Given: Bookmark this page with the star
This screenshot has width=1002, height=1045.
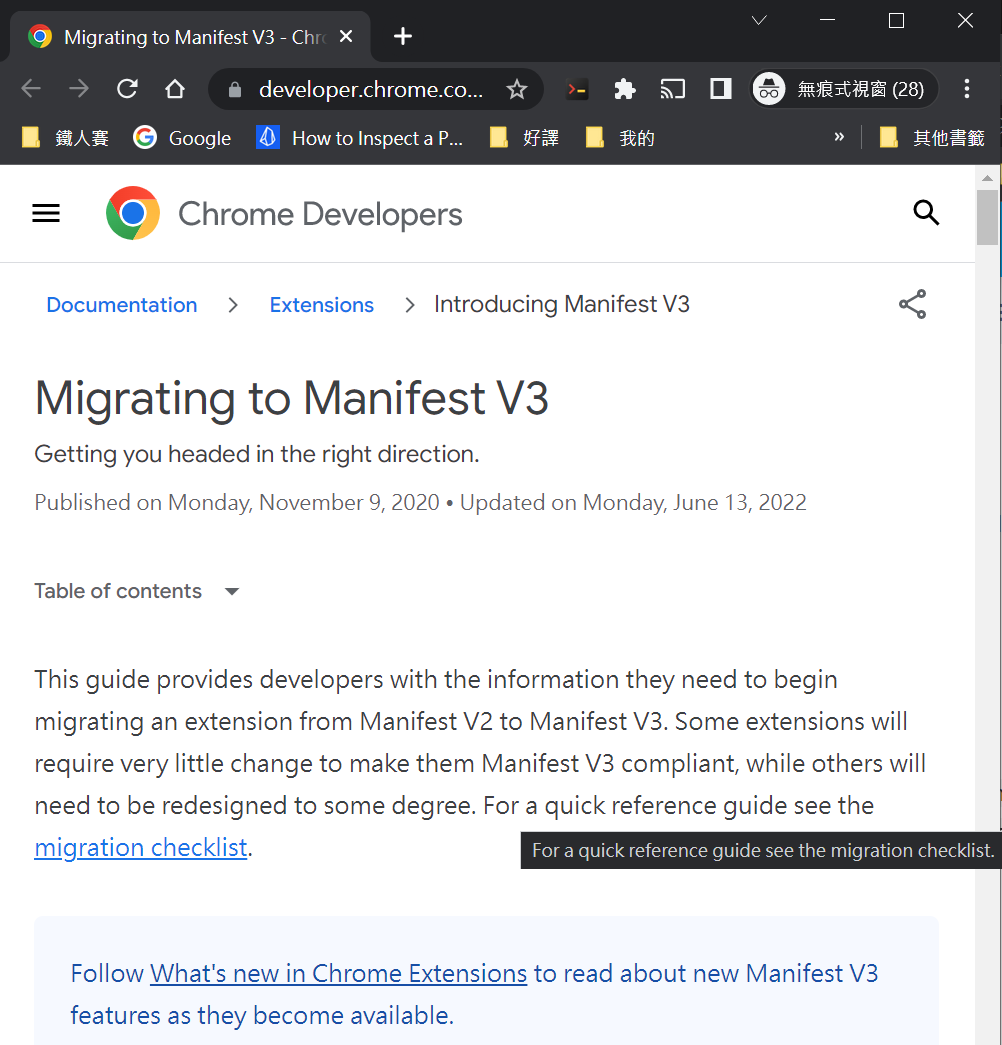Looking at the screenshot, I should tap(517, 89).
